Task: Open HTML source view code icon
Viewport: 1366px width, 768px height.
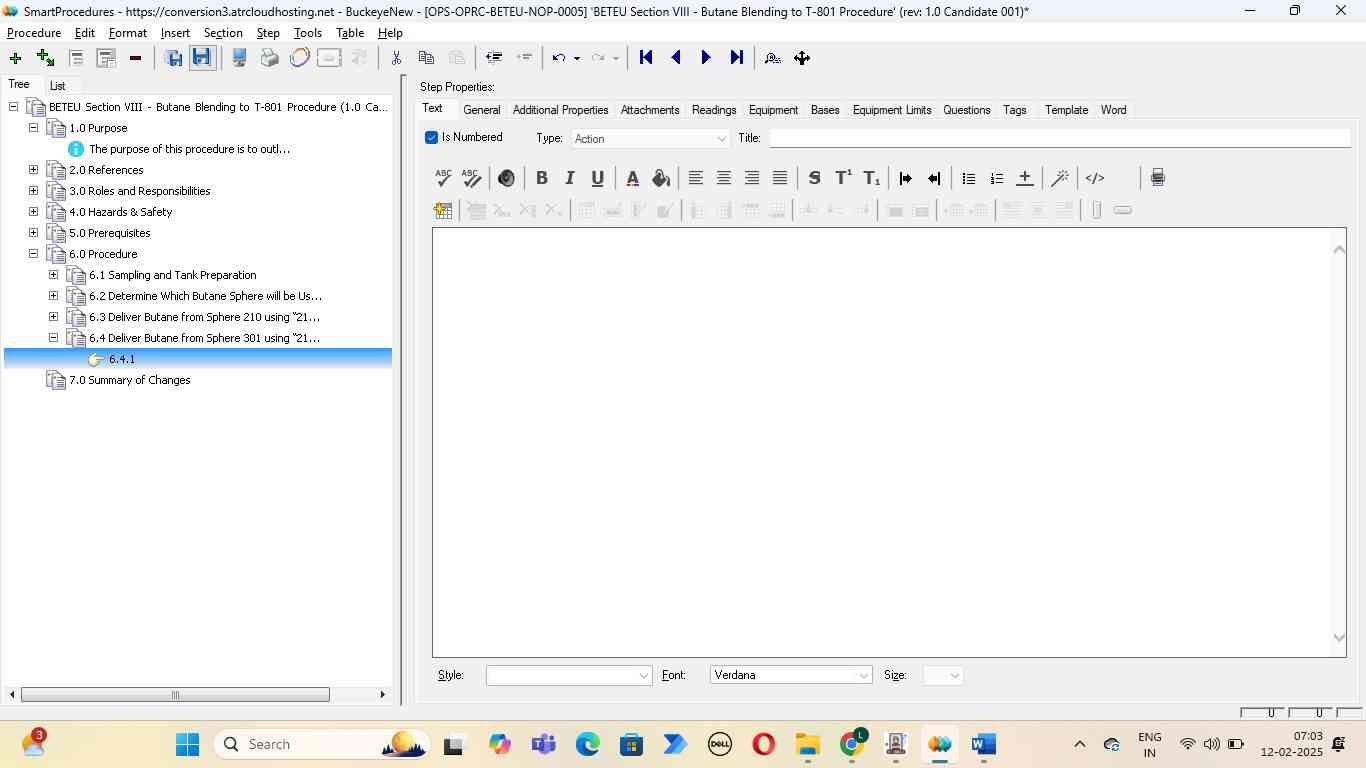Action: coord(1095,178)
